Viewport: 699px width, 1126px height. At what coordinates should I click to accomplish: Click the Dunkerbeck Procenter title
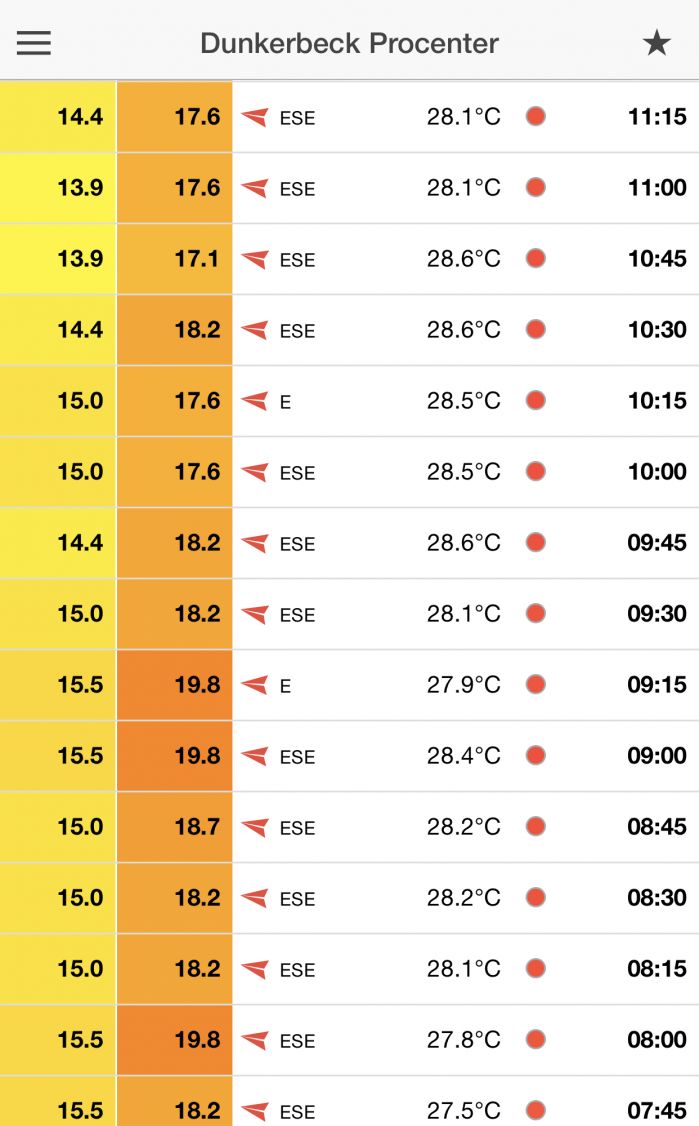click(349, 43)
